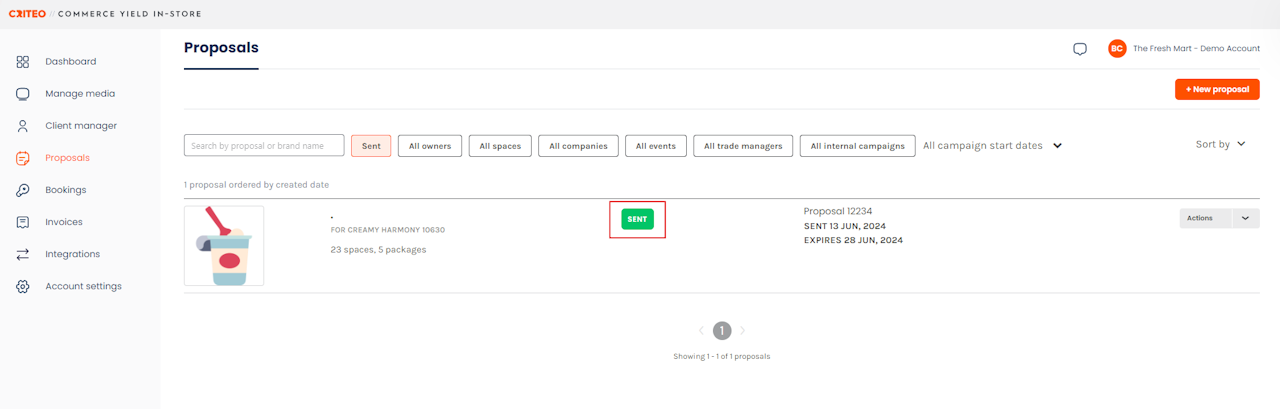
Task: Click the Bookings key icon
Action: click(23, 190)
